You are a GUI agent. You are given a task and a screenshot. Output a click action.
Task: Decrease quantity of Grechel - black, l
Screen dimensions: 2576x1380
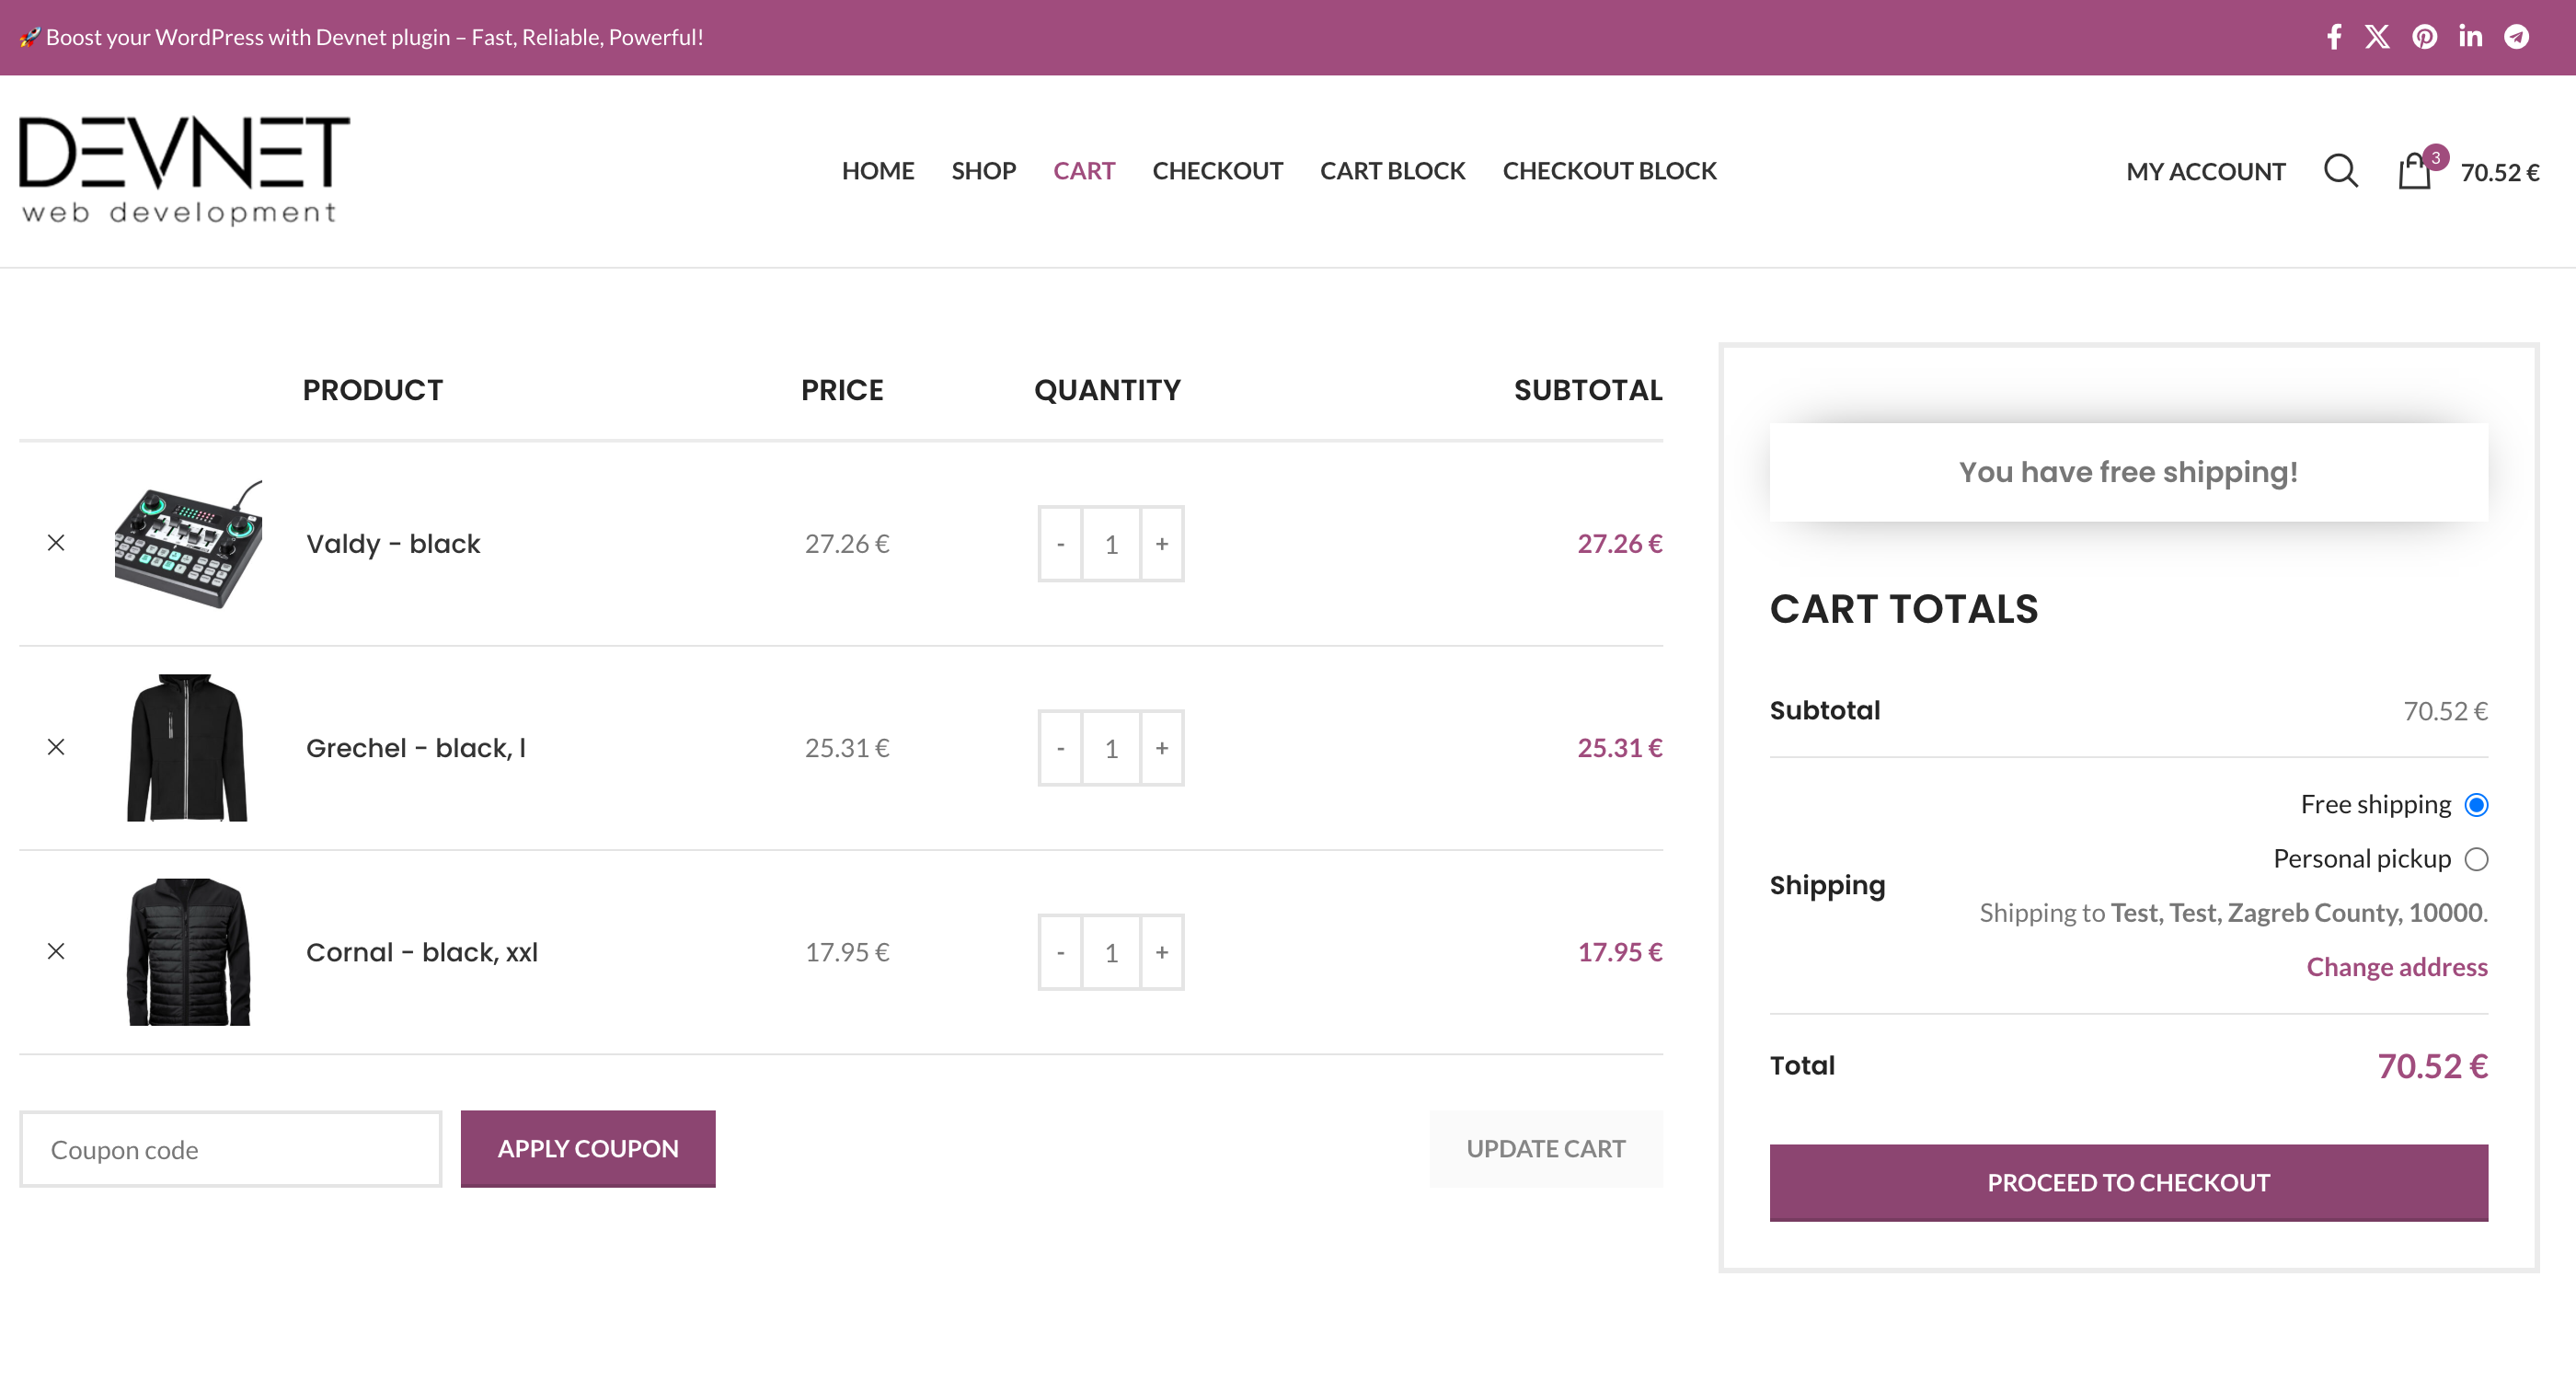(1060, 748)
